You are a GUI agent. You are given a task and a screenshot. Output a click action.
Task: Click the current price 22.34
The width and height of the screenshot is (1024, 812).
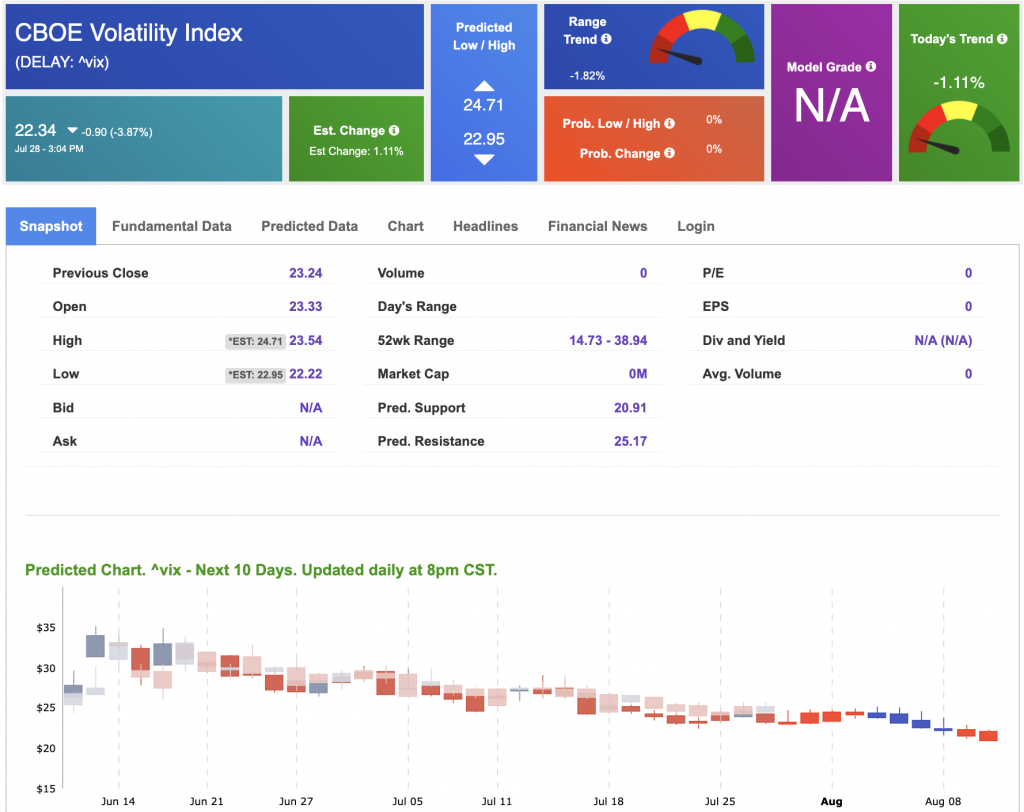[x=36, y=131]
